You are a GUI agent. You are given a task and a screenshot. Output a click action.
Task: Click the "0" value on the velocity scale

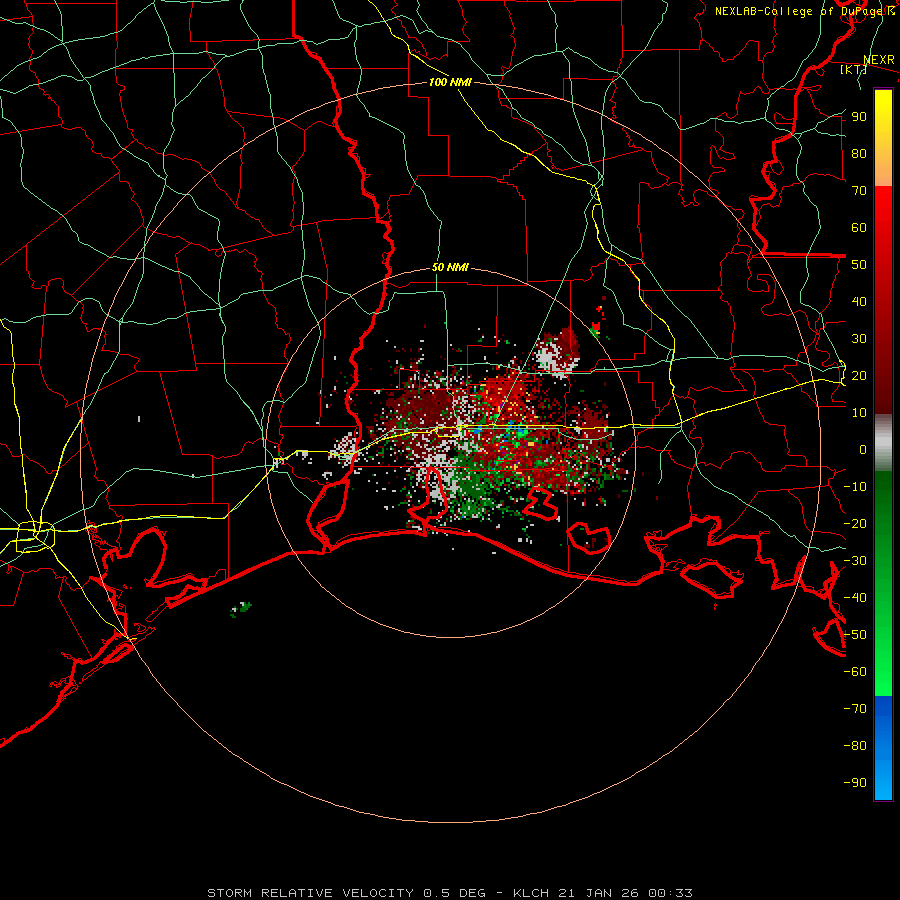tap(863, 450)
